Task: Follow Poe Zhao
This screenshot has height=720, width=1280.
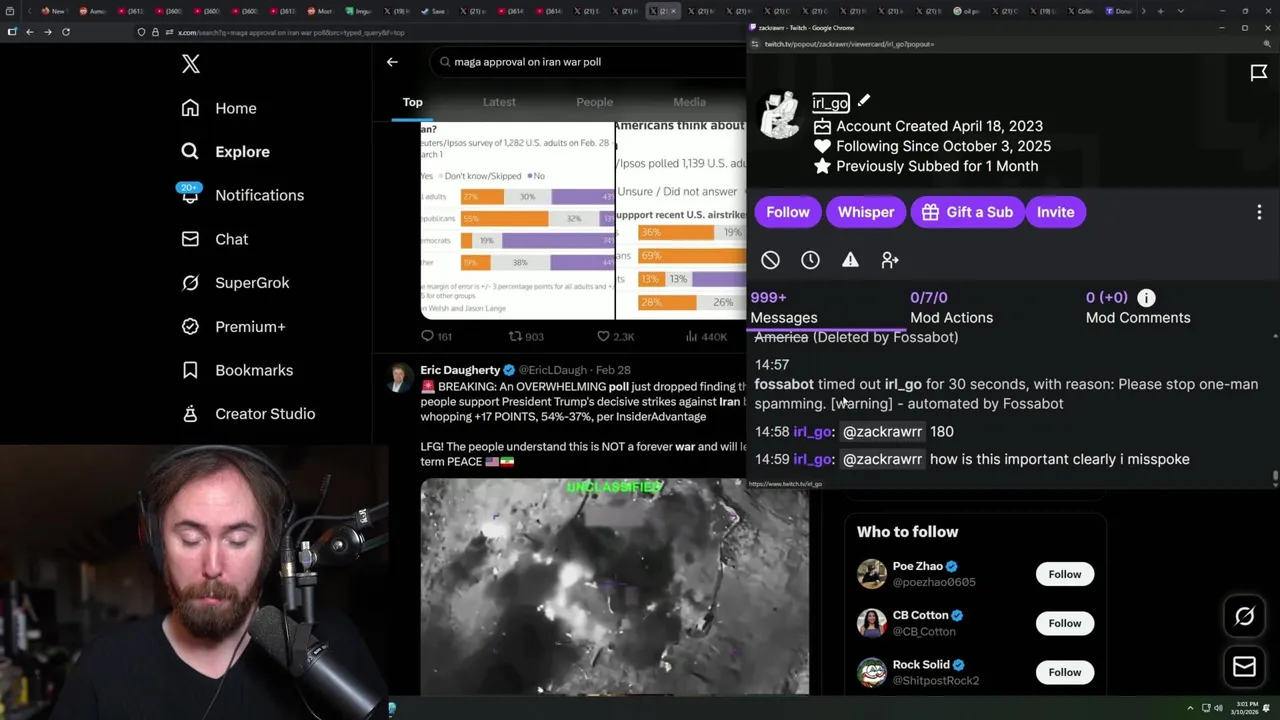Action: (1064, 574)
